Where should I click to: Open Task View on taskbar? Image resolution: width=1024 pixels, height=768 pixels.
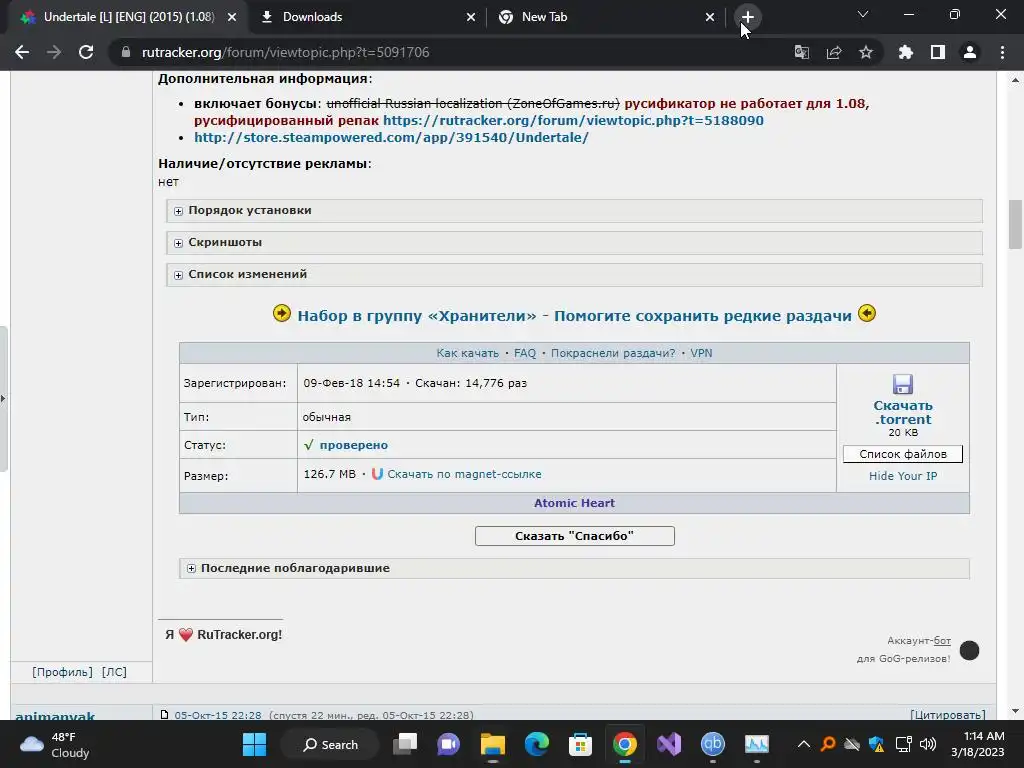point(405,744)
